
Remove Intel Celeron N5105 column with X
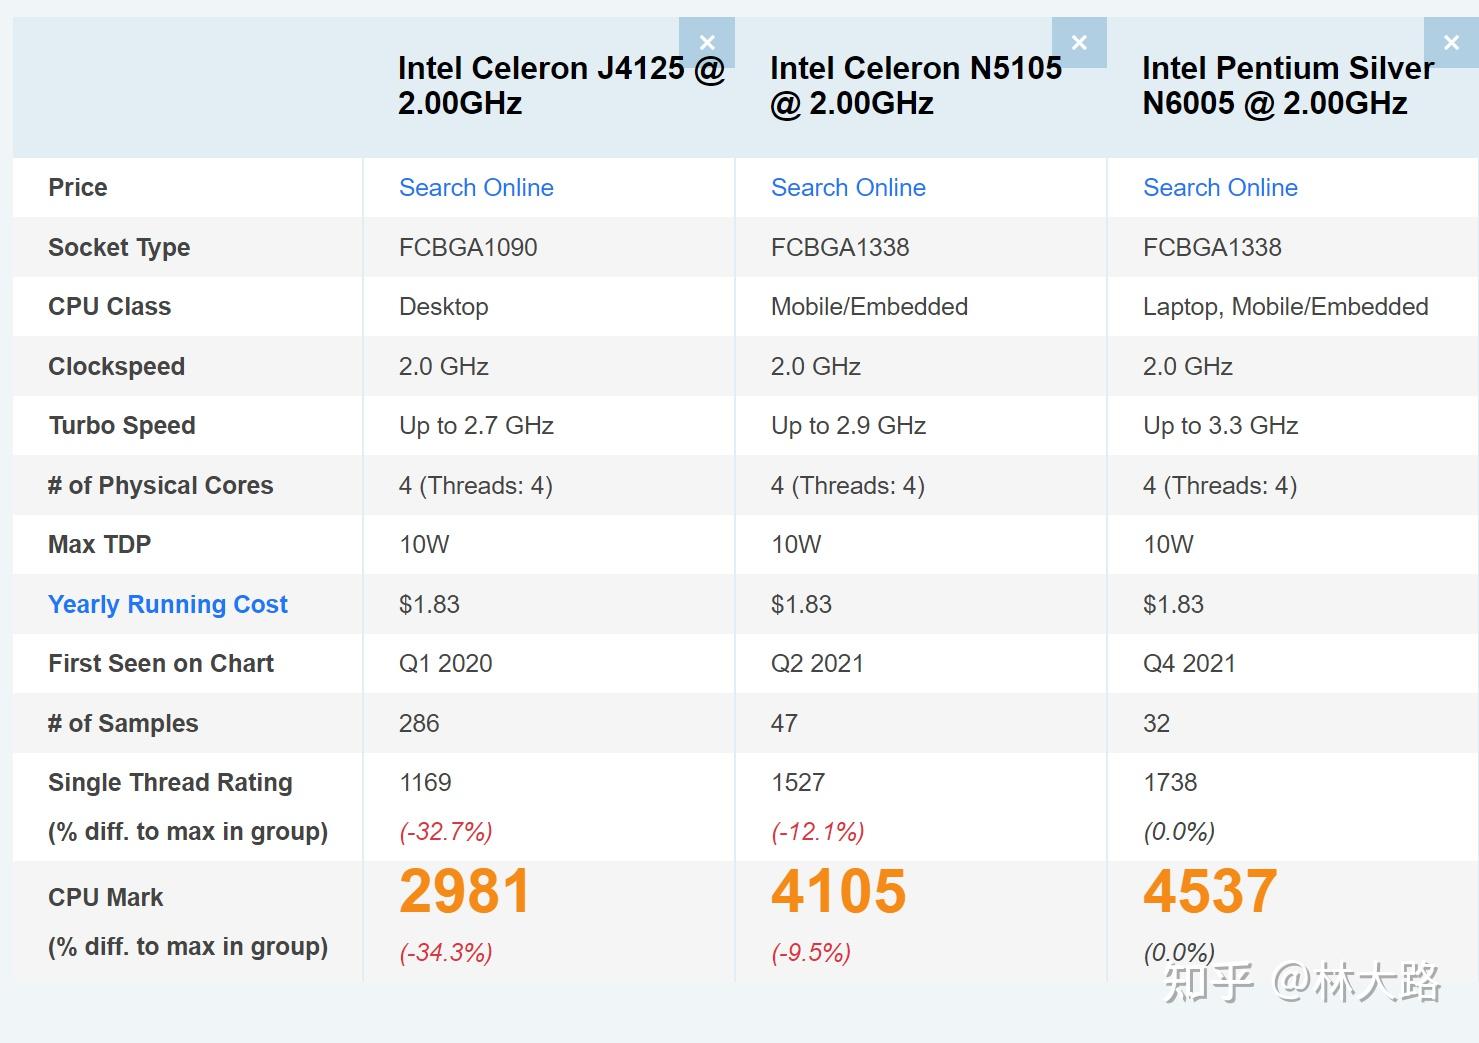coord(1079,43)
